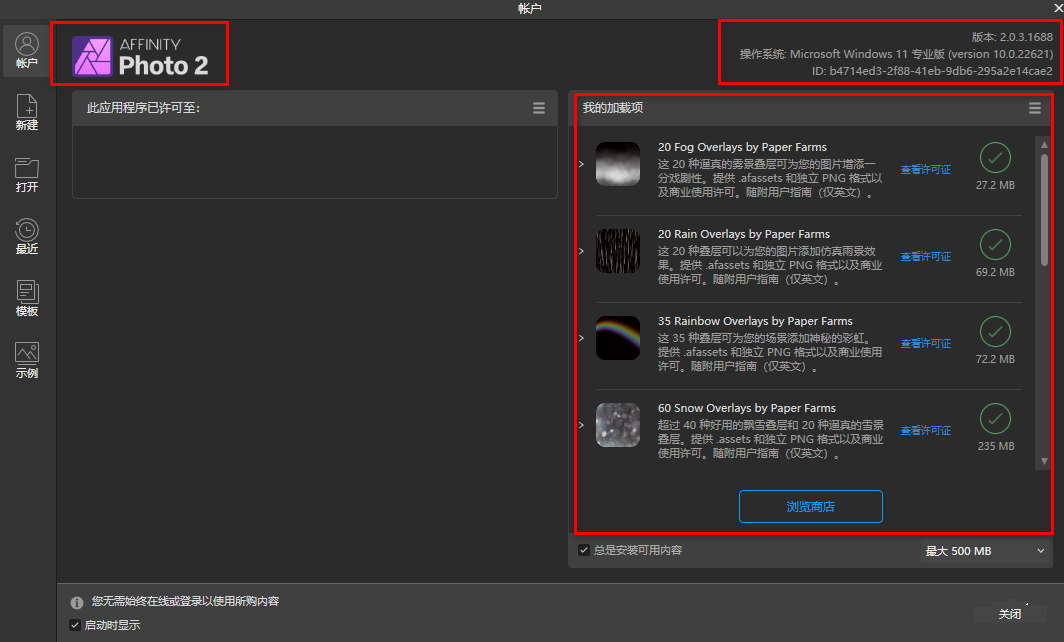Click the installed checkmark for 60 Snow Overlays

(x=995, y=418)
